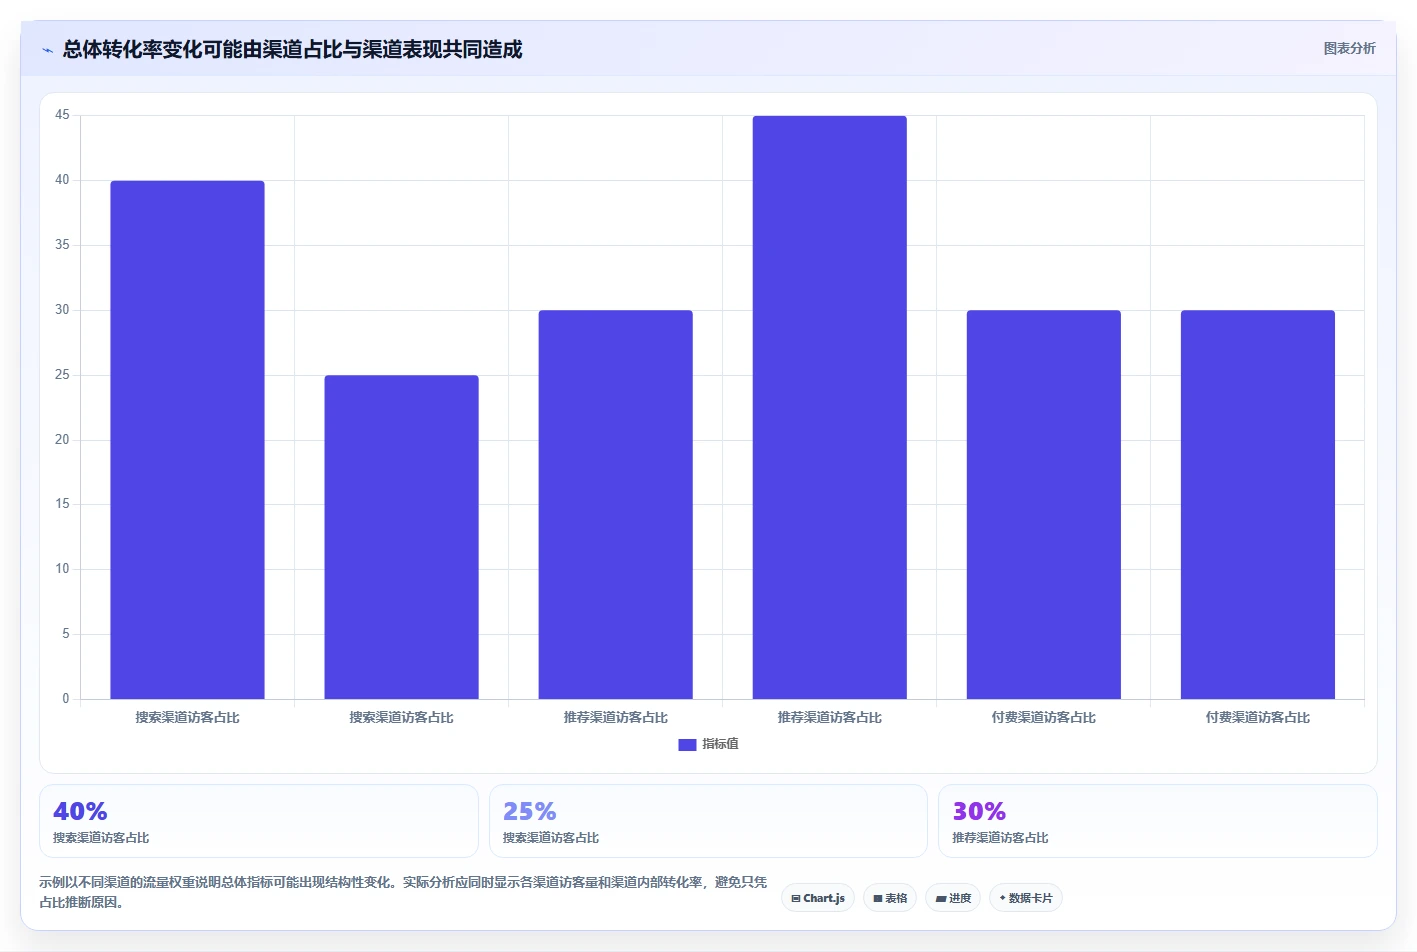Screen dimensions: 1417x952
Task: Click the 总体转化率变化 card title text
Action: click(292, 49)
